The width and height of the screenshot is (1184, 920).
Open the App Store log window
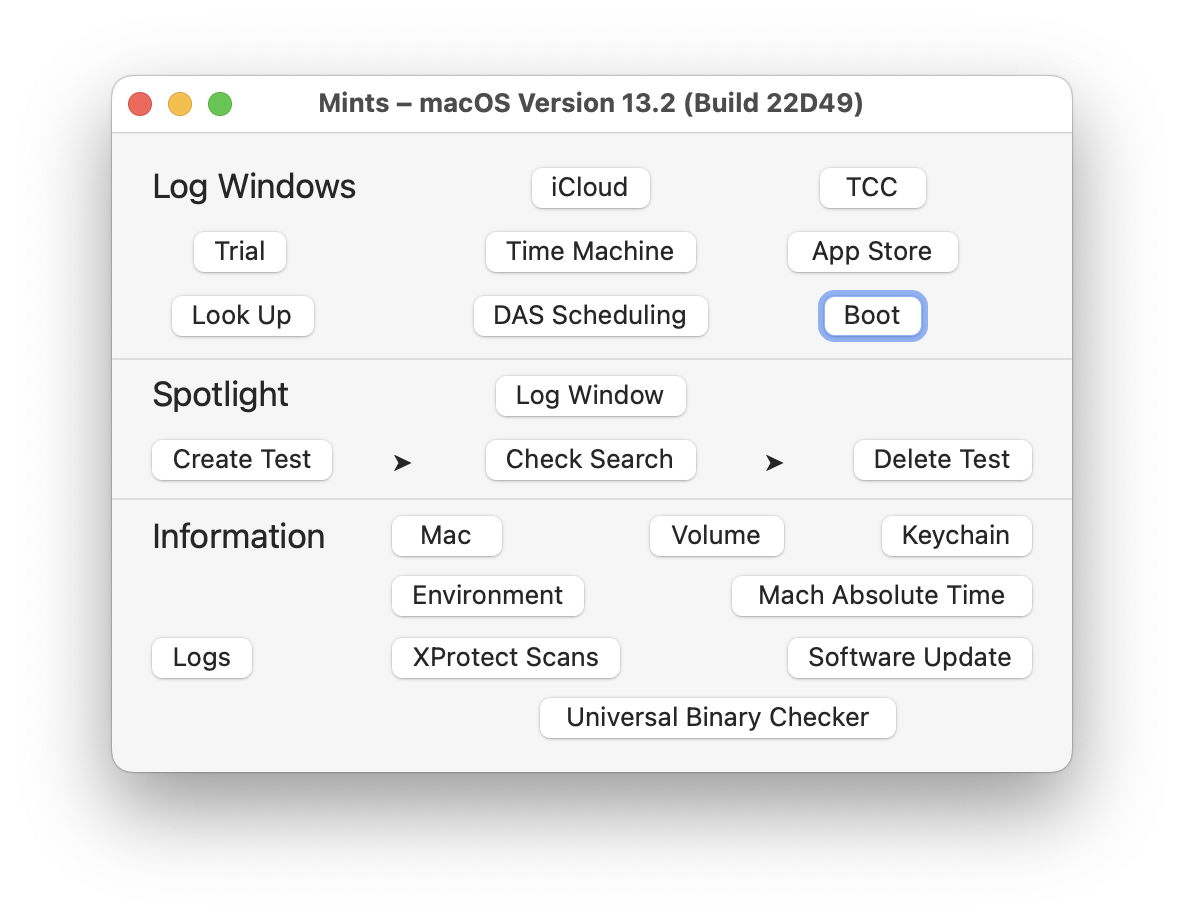872,252
